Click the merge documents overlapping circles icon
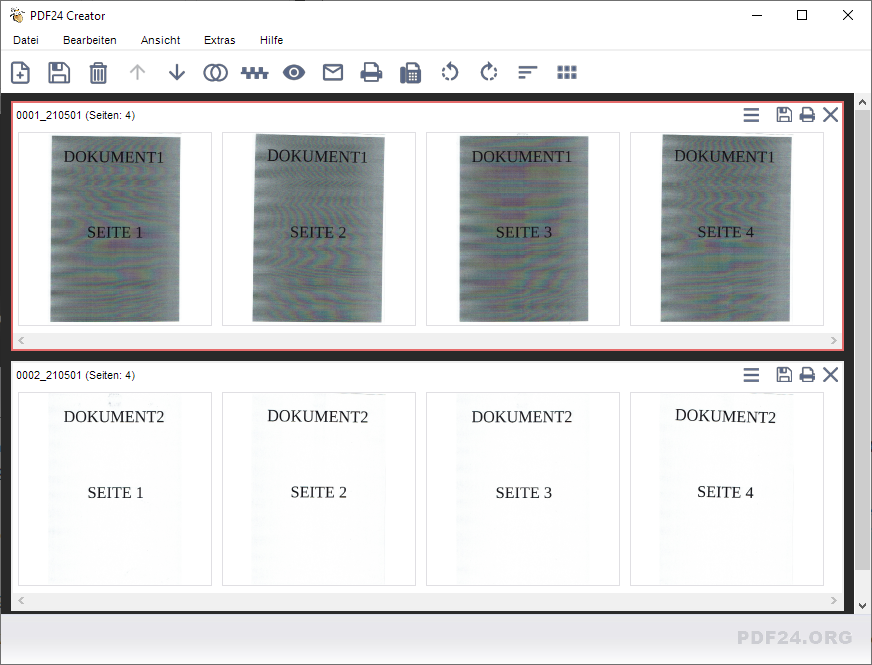The image size is (872, 665). 215,72
